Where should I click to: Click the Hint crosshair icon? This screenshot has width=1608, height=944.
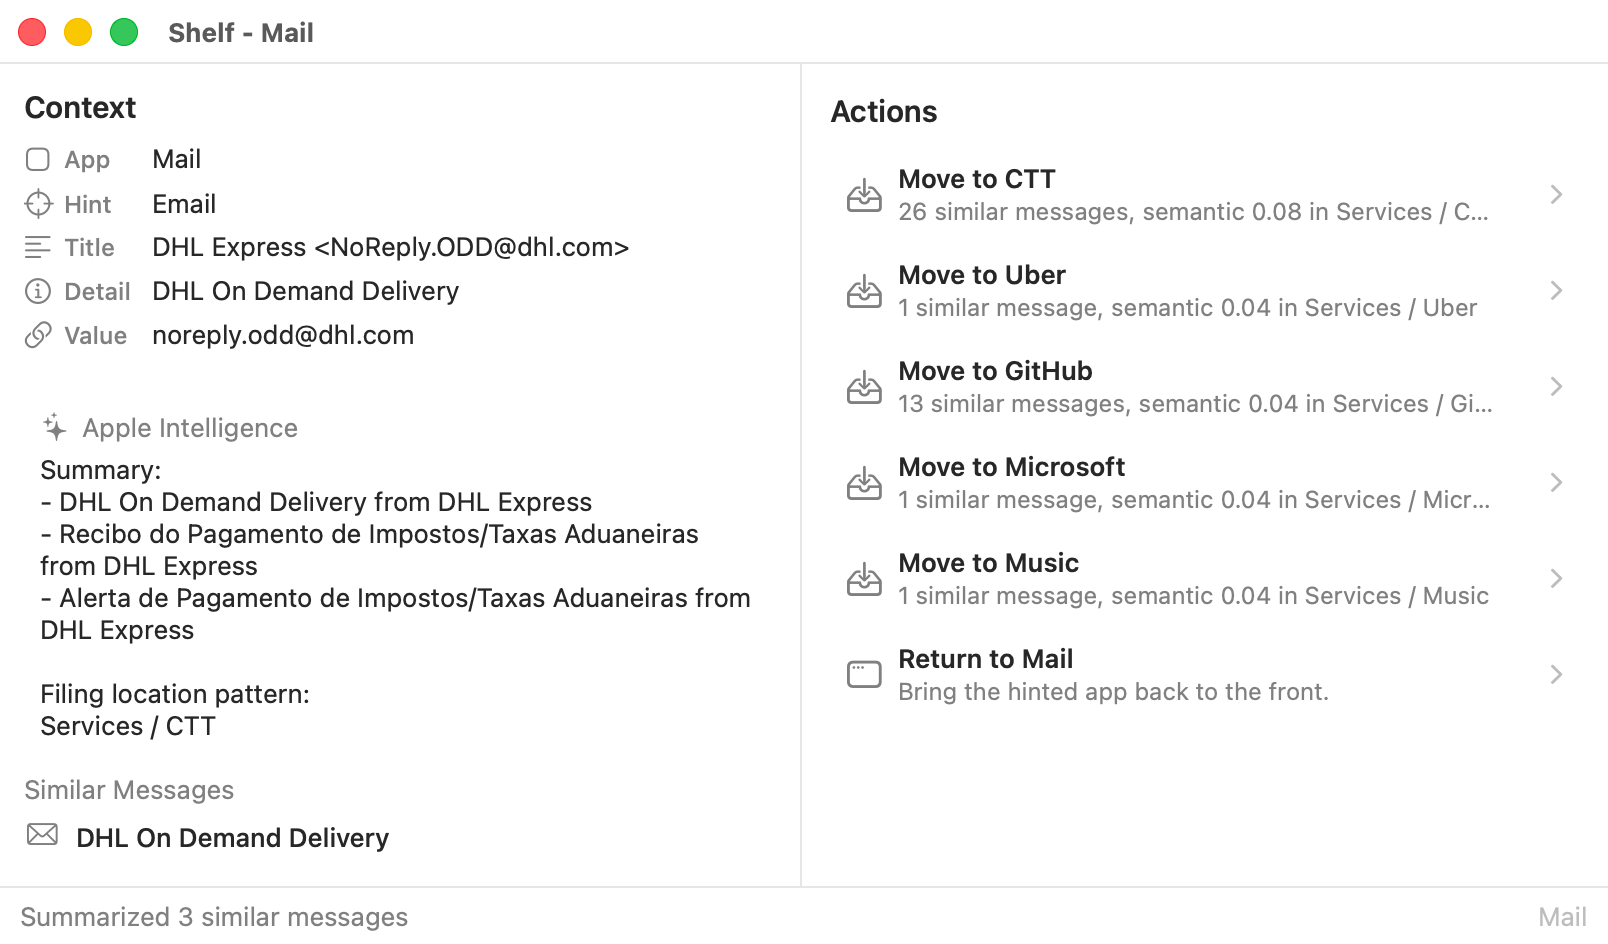(x=38, y=204)
